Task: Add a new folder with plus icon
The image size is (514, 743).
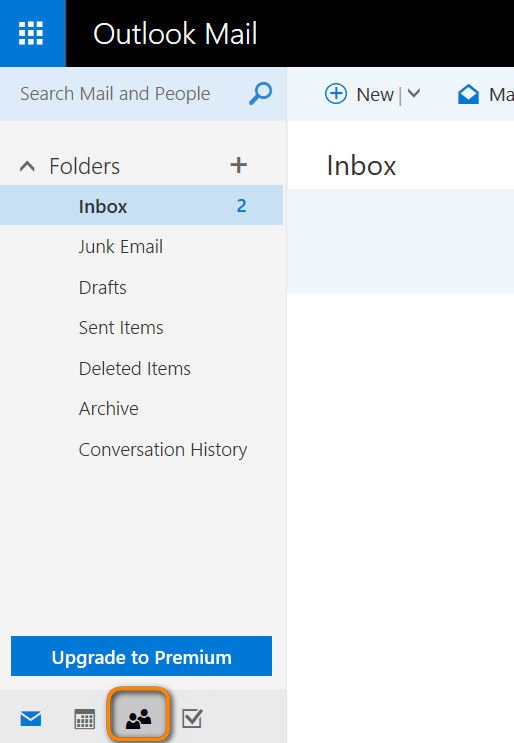Action: (x=238, y=165)
